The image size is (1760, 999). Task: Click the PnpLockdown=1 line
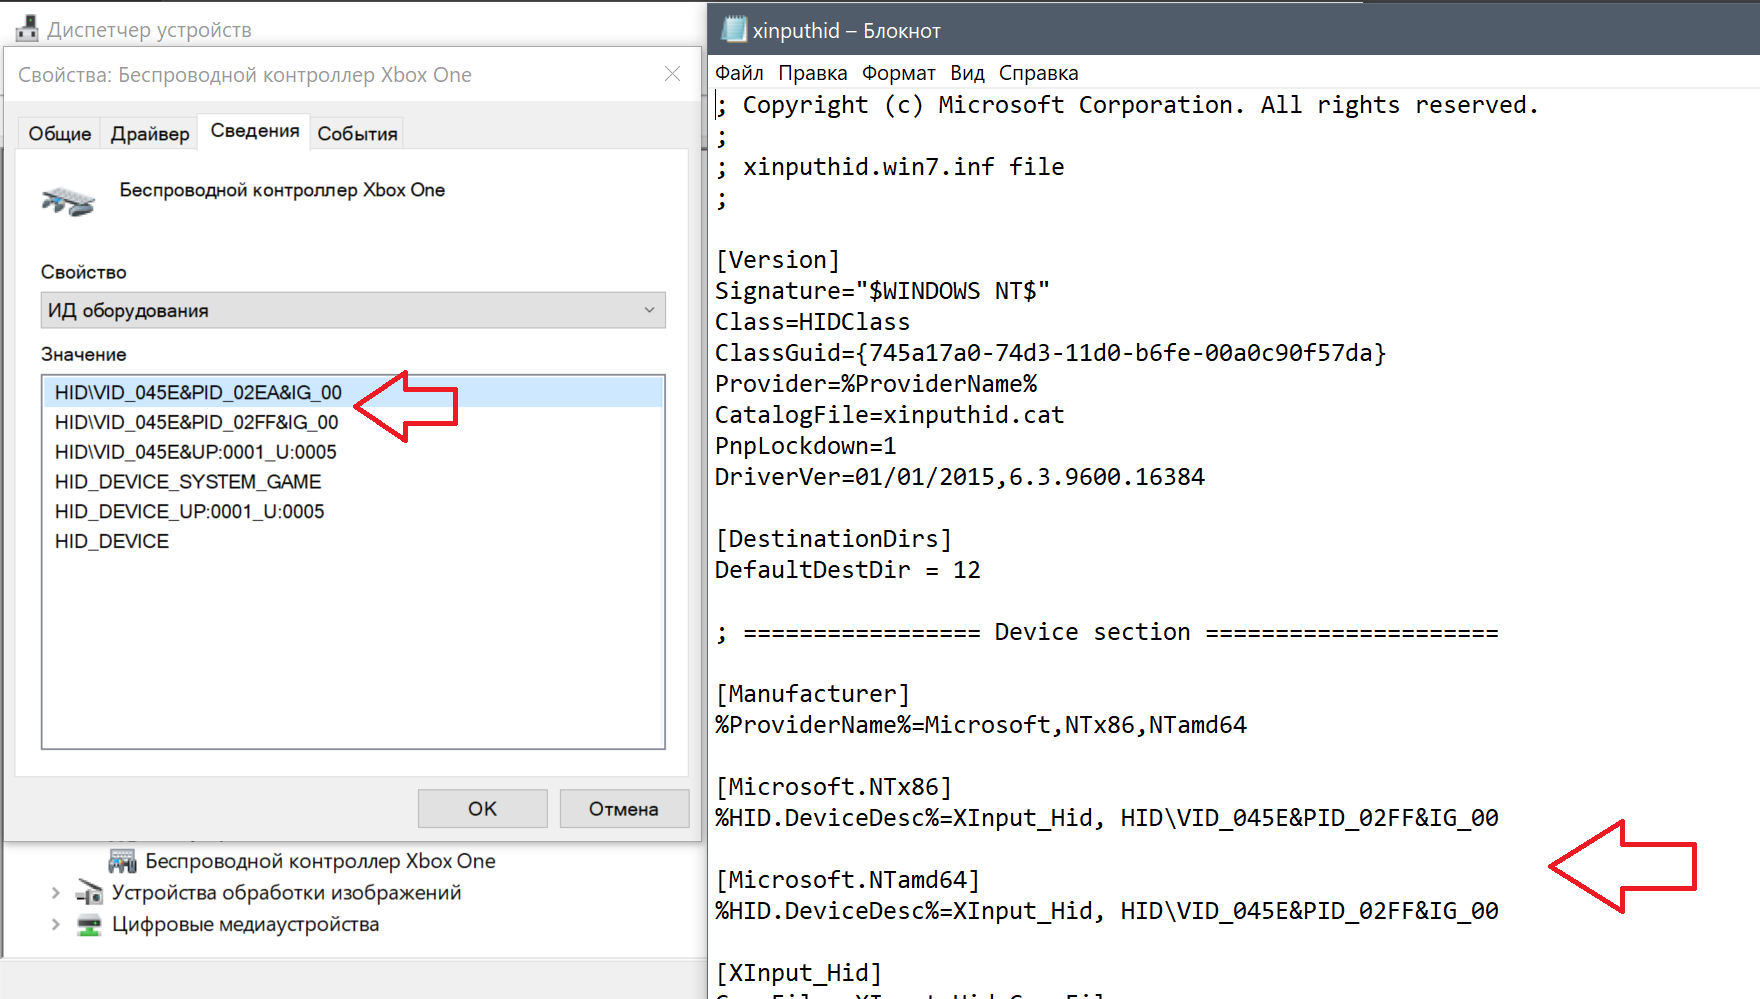tap(806, 446)
